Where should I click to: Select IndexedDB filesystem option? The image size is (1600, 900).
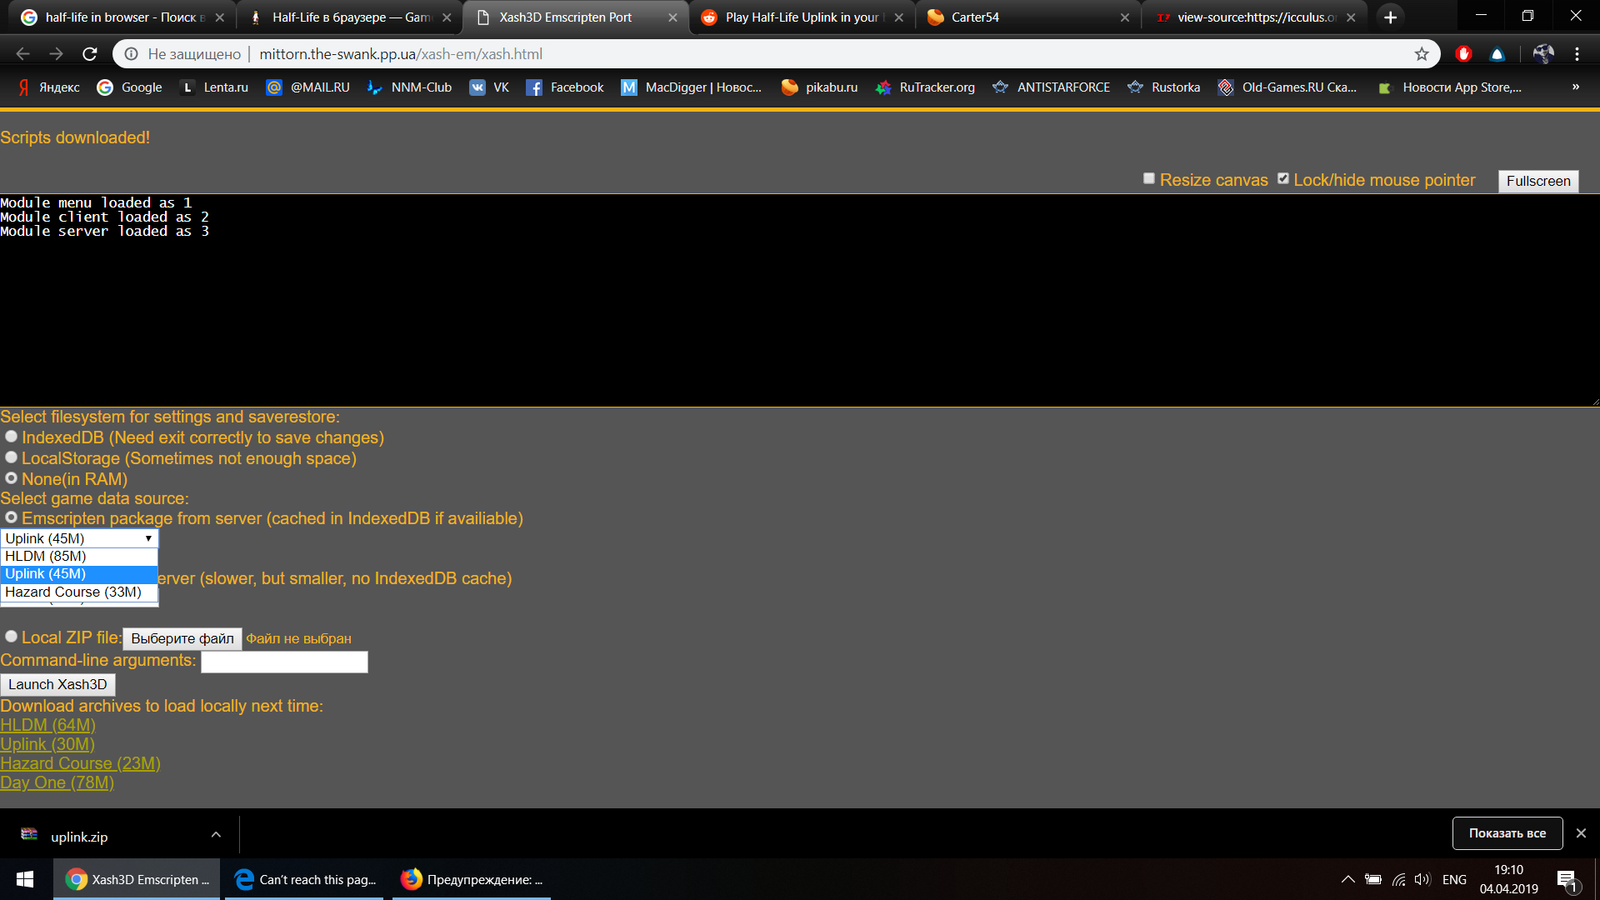click(11, 436)
